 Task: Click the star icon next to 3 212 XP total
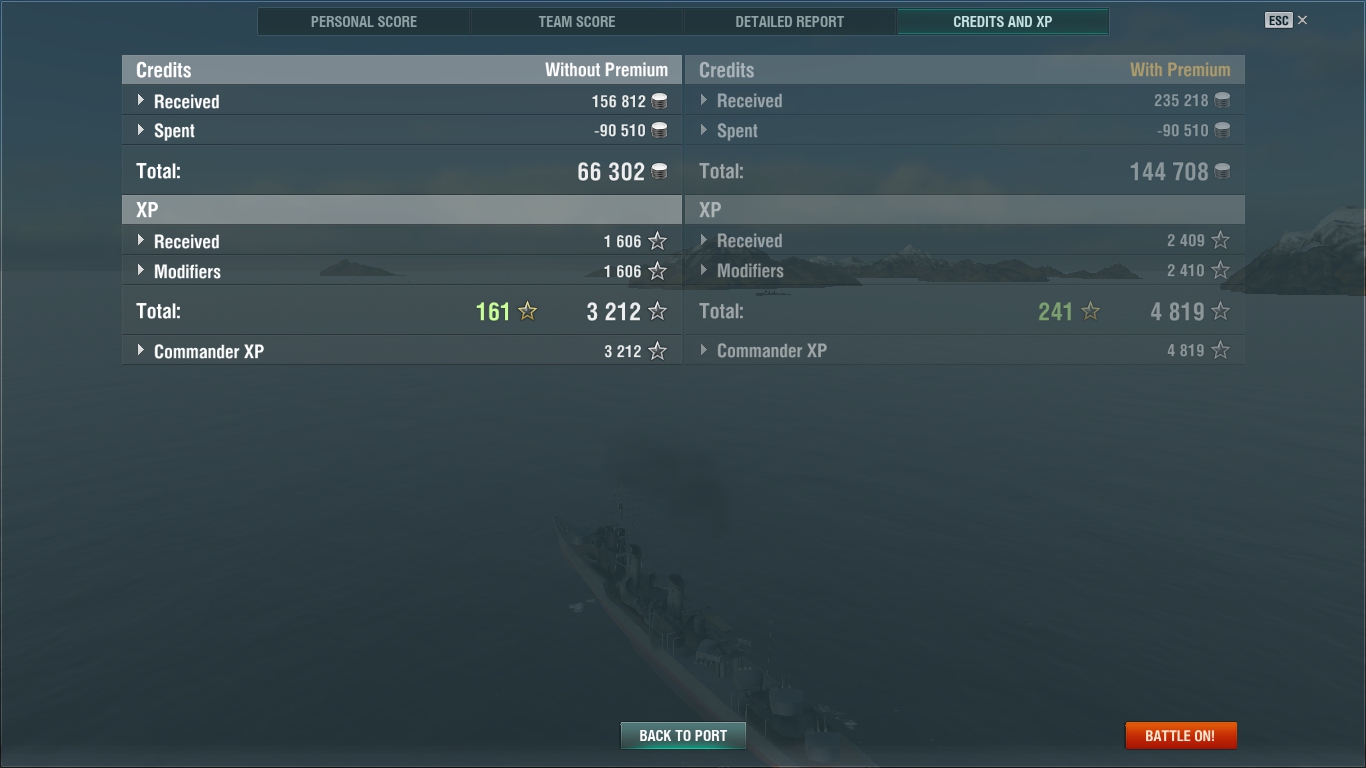[657, 311]
